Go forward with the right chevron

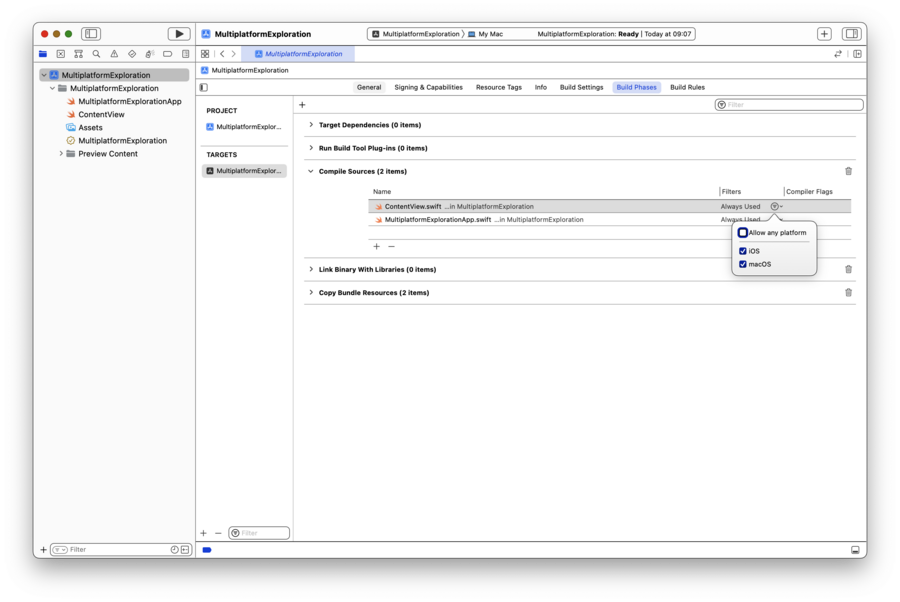(234, 54)
